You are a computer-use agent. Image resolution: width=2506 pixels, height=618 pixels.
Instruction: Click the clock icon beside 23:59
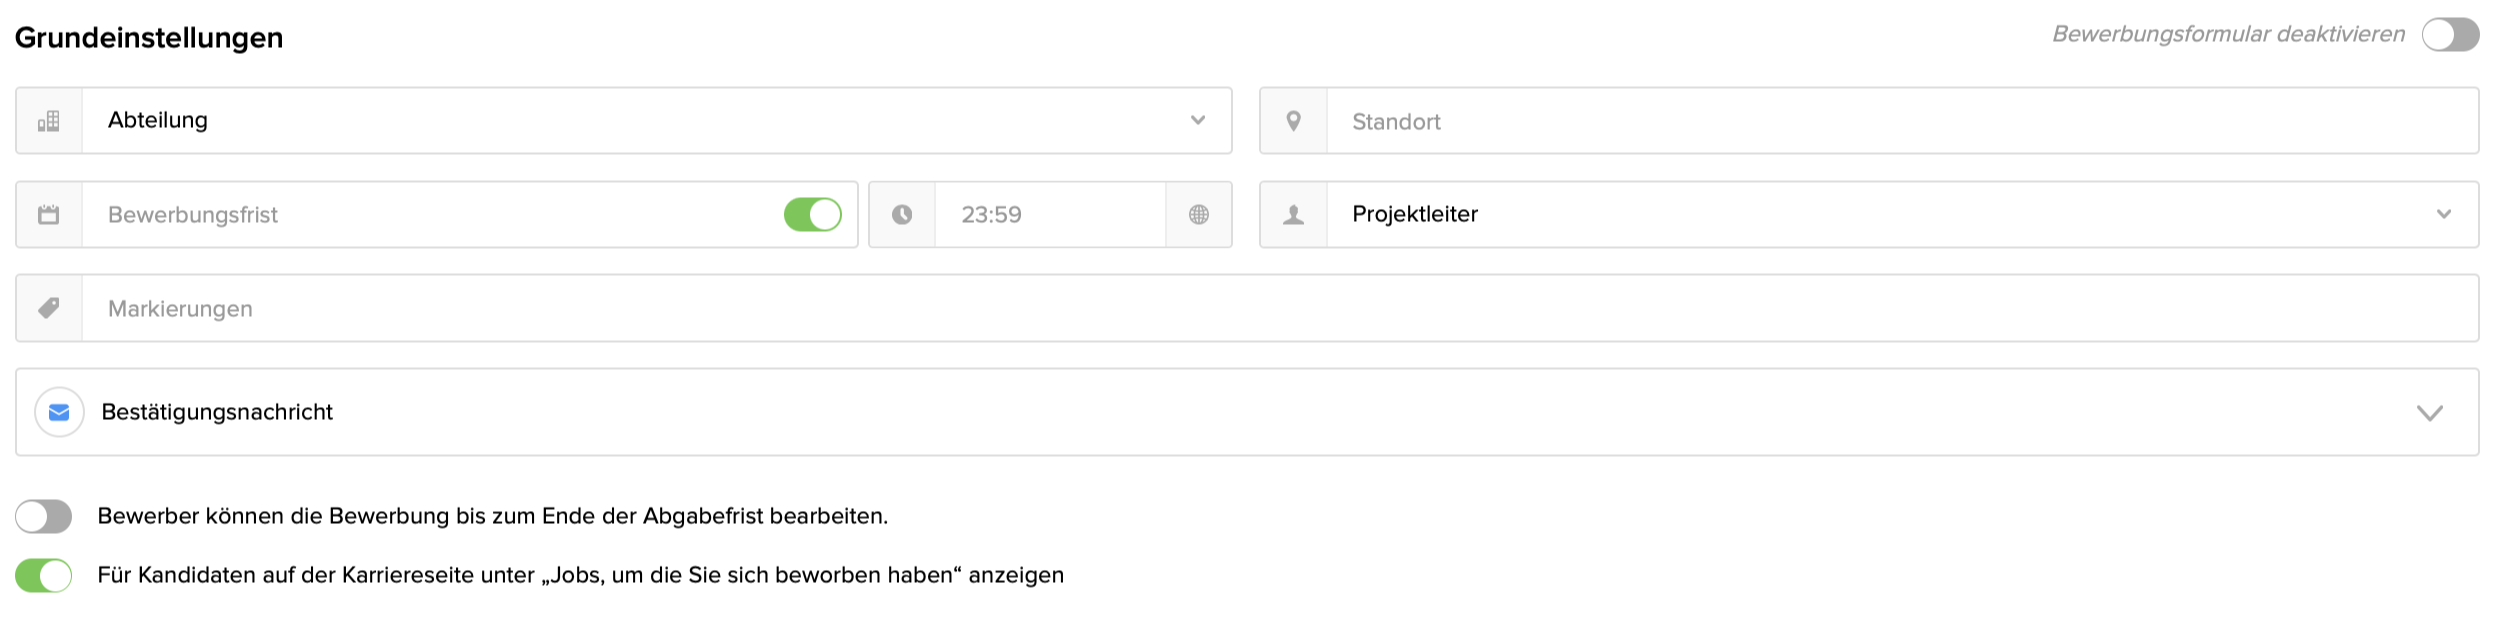(901, 215)
